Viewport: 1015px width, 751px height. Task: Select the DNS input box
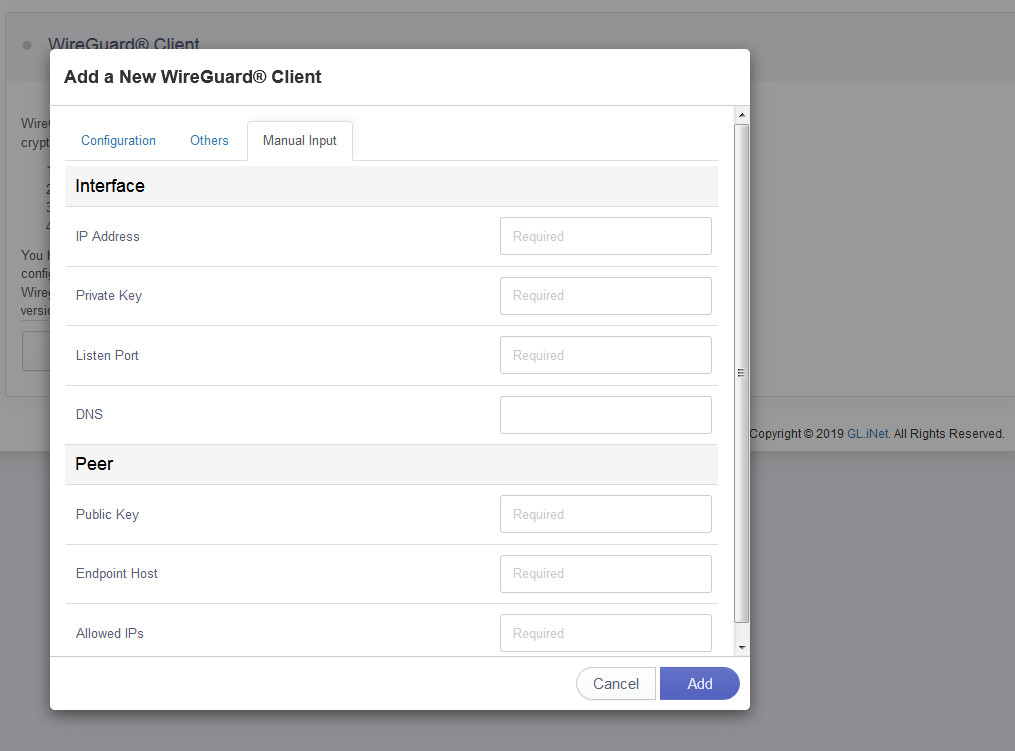pyautogui.click(x=605, y=415)
